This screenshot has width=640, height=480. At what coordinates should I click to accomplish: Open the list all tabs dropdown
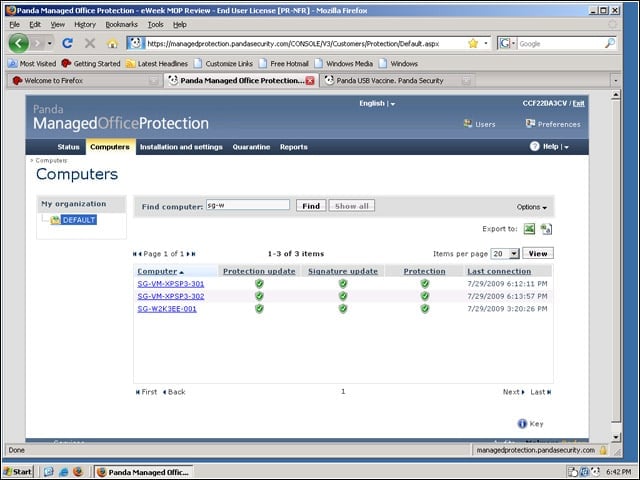pyautogui.click(x=616, y=80)
